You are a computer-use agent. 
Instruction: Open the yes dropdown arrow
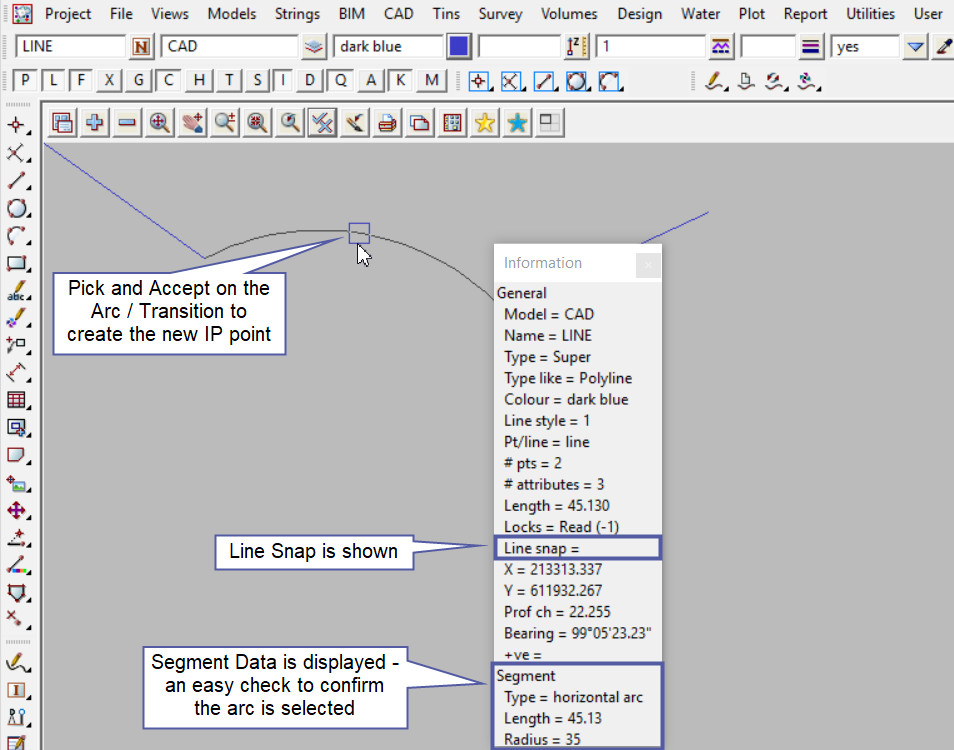tap(915, 47)
